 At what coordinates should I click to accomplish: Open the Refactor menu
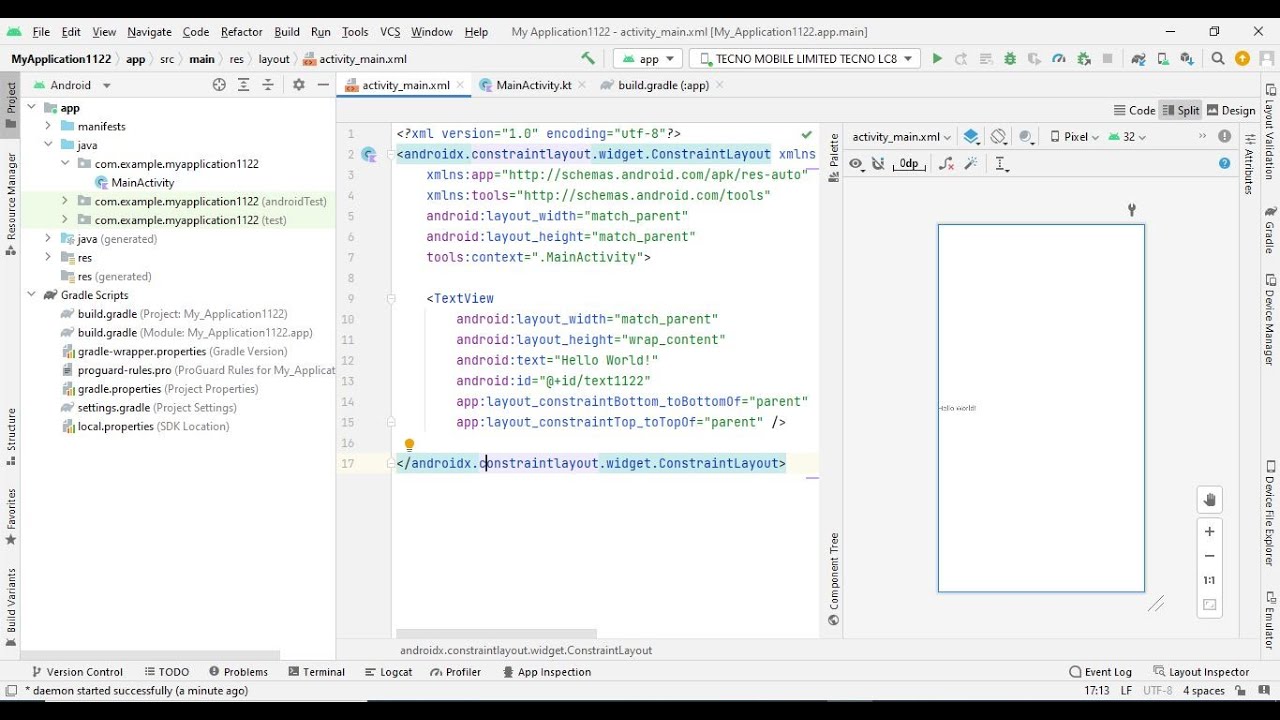click(x=241, y=32)
